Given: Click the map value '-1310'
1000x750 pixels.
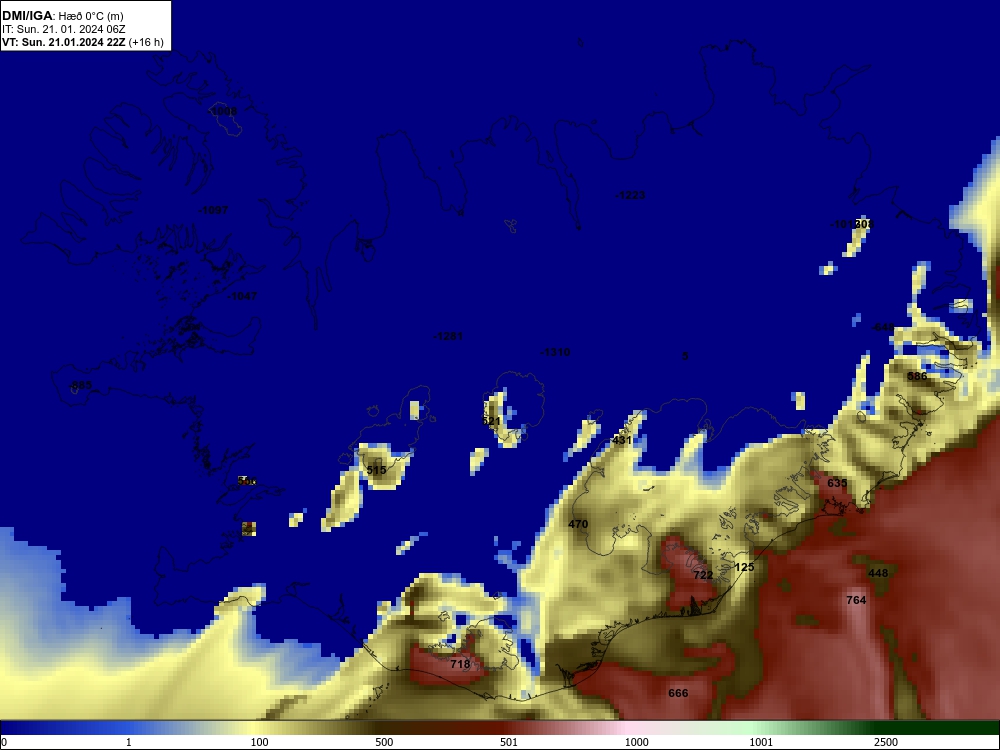Looking at the screenshot, I should tap(555, 352).
